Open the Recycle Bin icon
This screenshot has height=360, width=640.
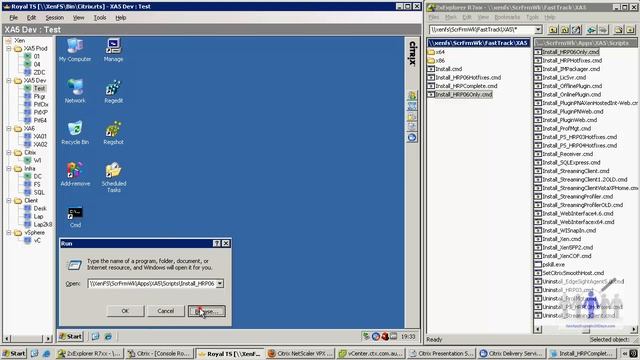(x=75, y=133)
